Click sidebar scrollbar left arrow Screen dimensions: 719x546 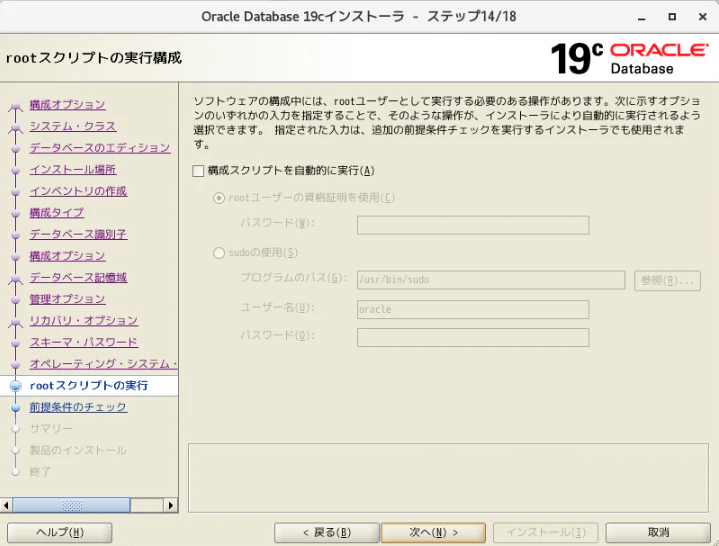pyautogui.click(x=6, y=505)
